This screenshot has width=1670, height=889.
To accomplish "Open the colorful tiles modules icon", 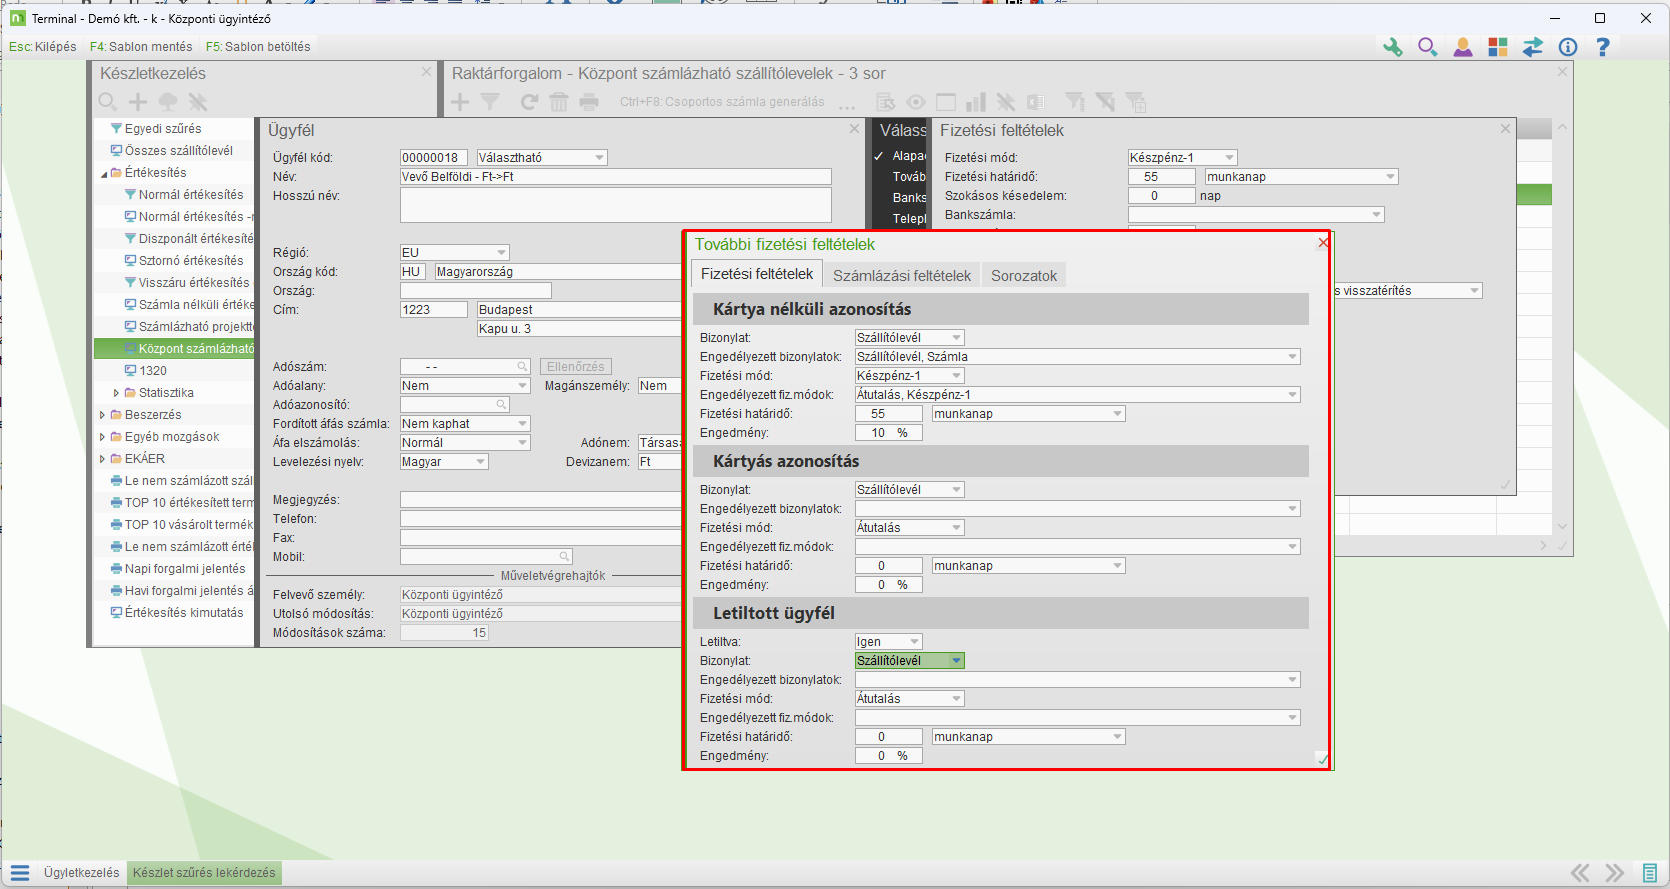I will pyautogui.click(x=1497, y=47).
